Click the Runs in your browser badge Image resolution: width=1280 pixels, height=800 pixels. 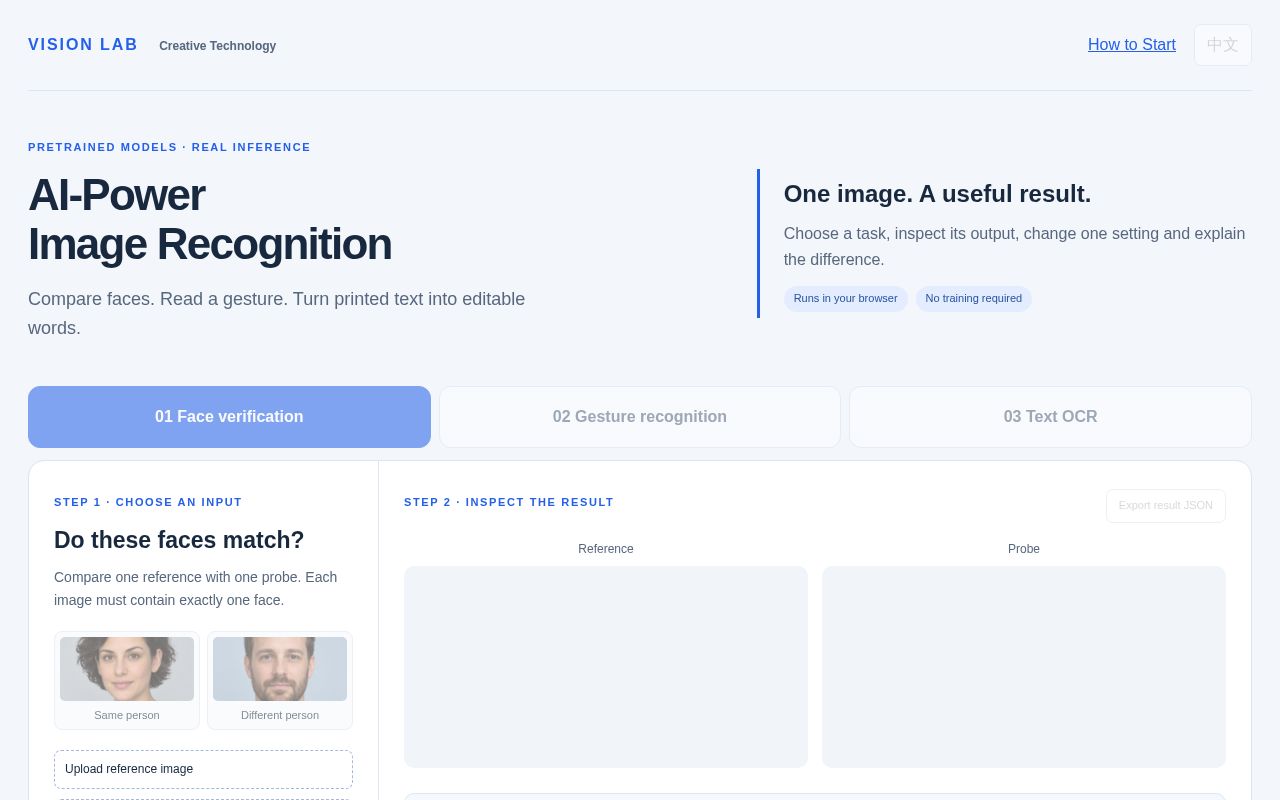pyautogui.click(x=846, y=299)
